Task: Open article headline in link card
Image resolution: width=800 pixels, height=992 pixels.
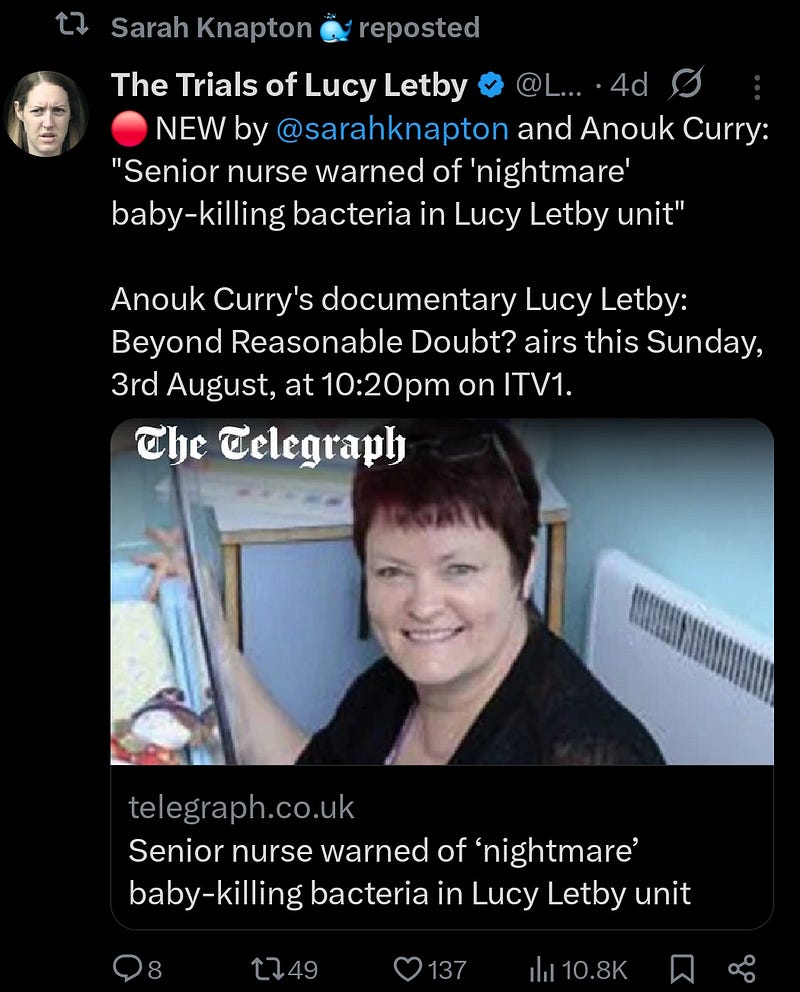Action: coord(409,872)
